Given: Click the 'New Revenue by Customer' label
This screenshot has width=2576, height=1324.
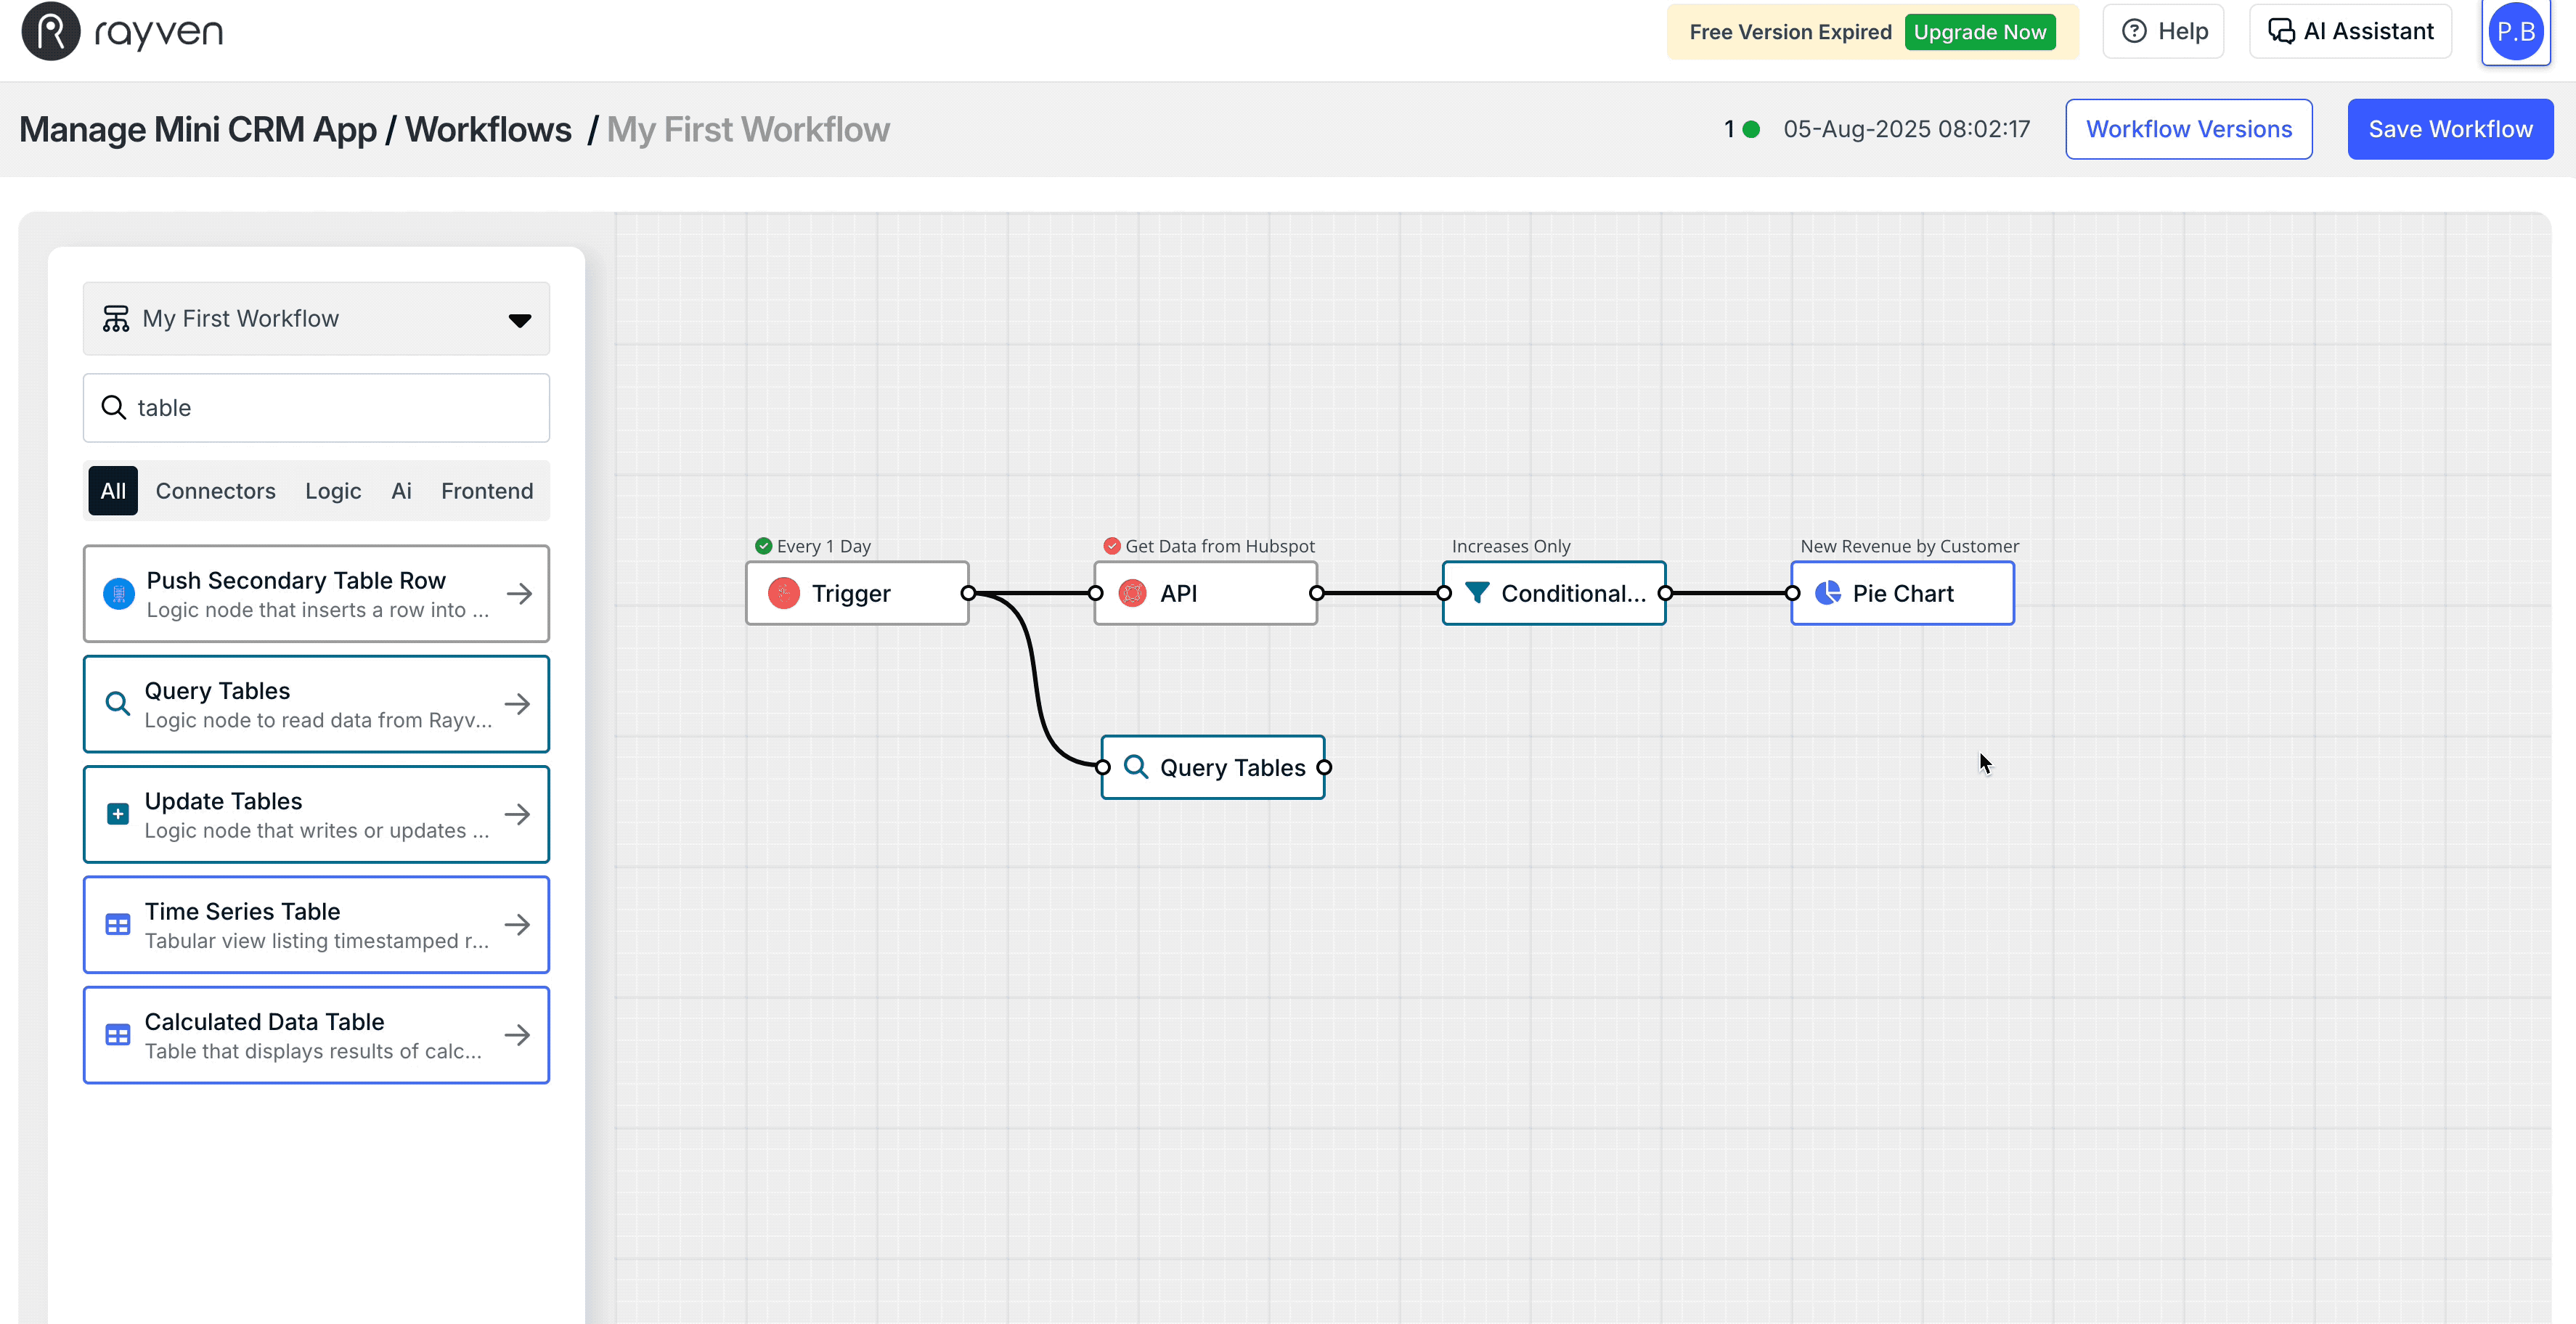Looking at the screenshot, I should tap(1909, 546).
